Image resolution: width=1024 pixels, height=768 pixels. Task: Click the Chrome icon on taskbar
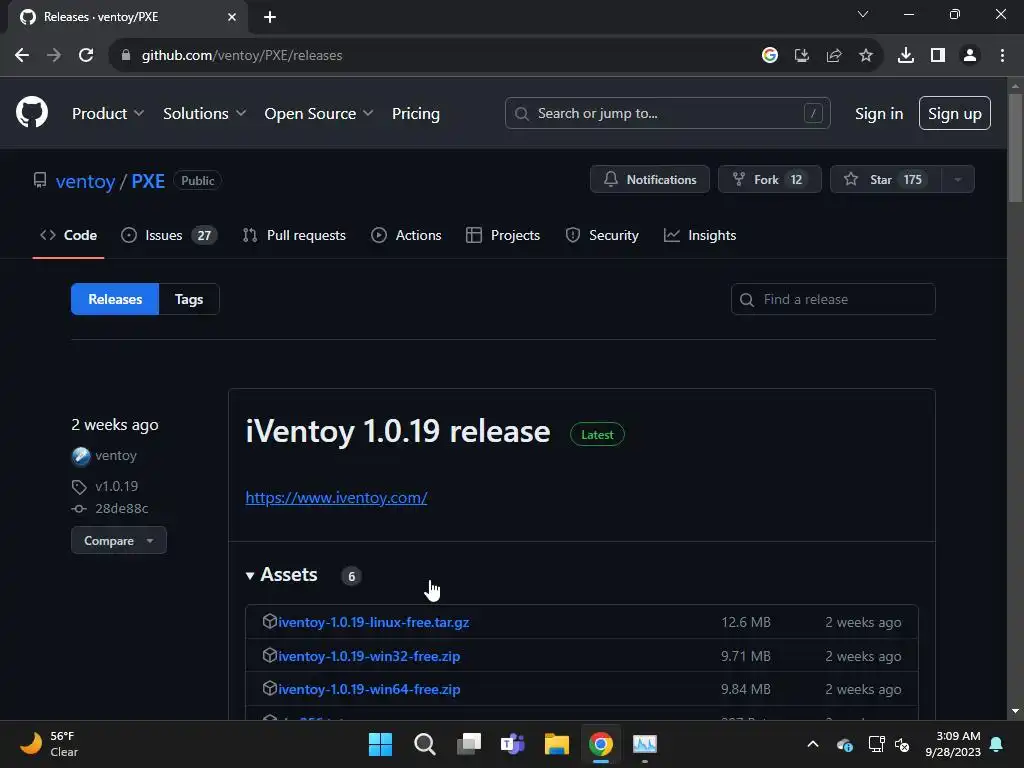point(601,744)
